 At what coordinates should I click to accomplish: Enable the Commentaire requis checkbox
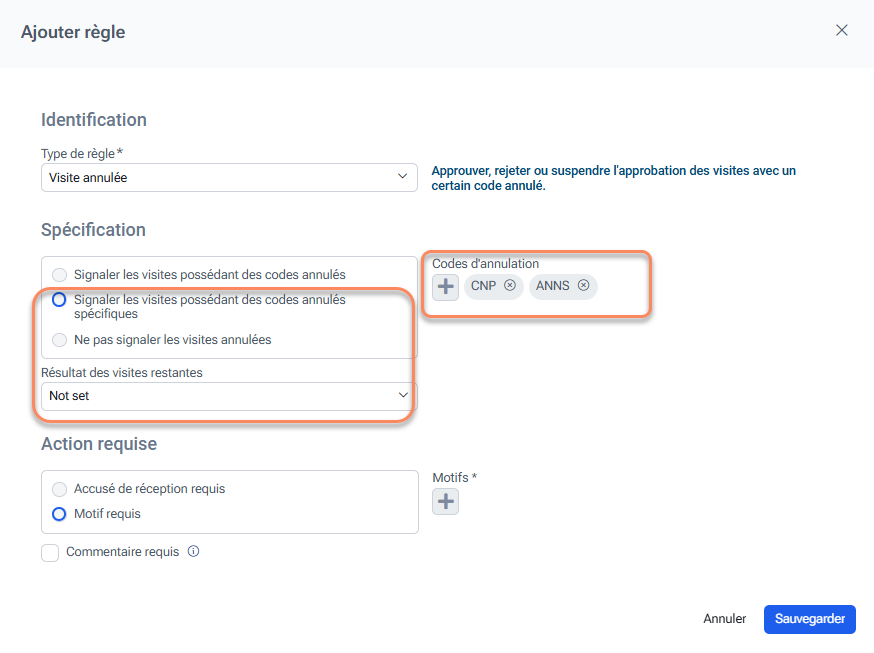[50, 552]
